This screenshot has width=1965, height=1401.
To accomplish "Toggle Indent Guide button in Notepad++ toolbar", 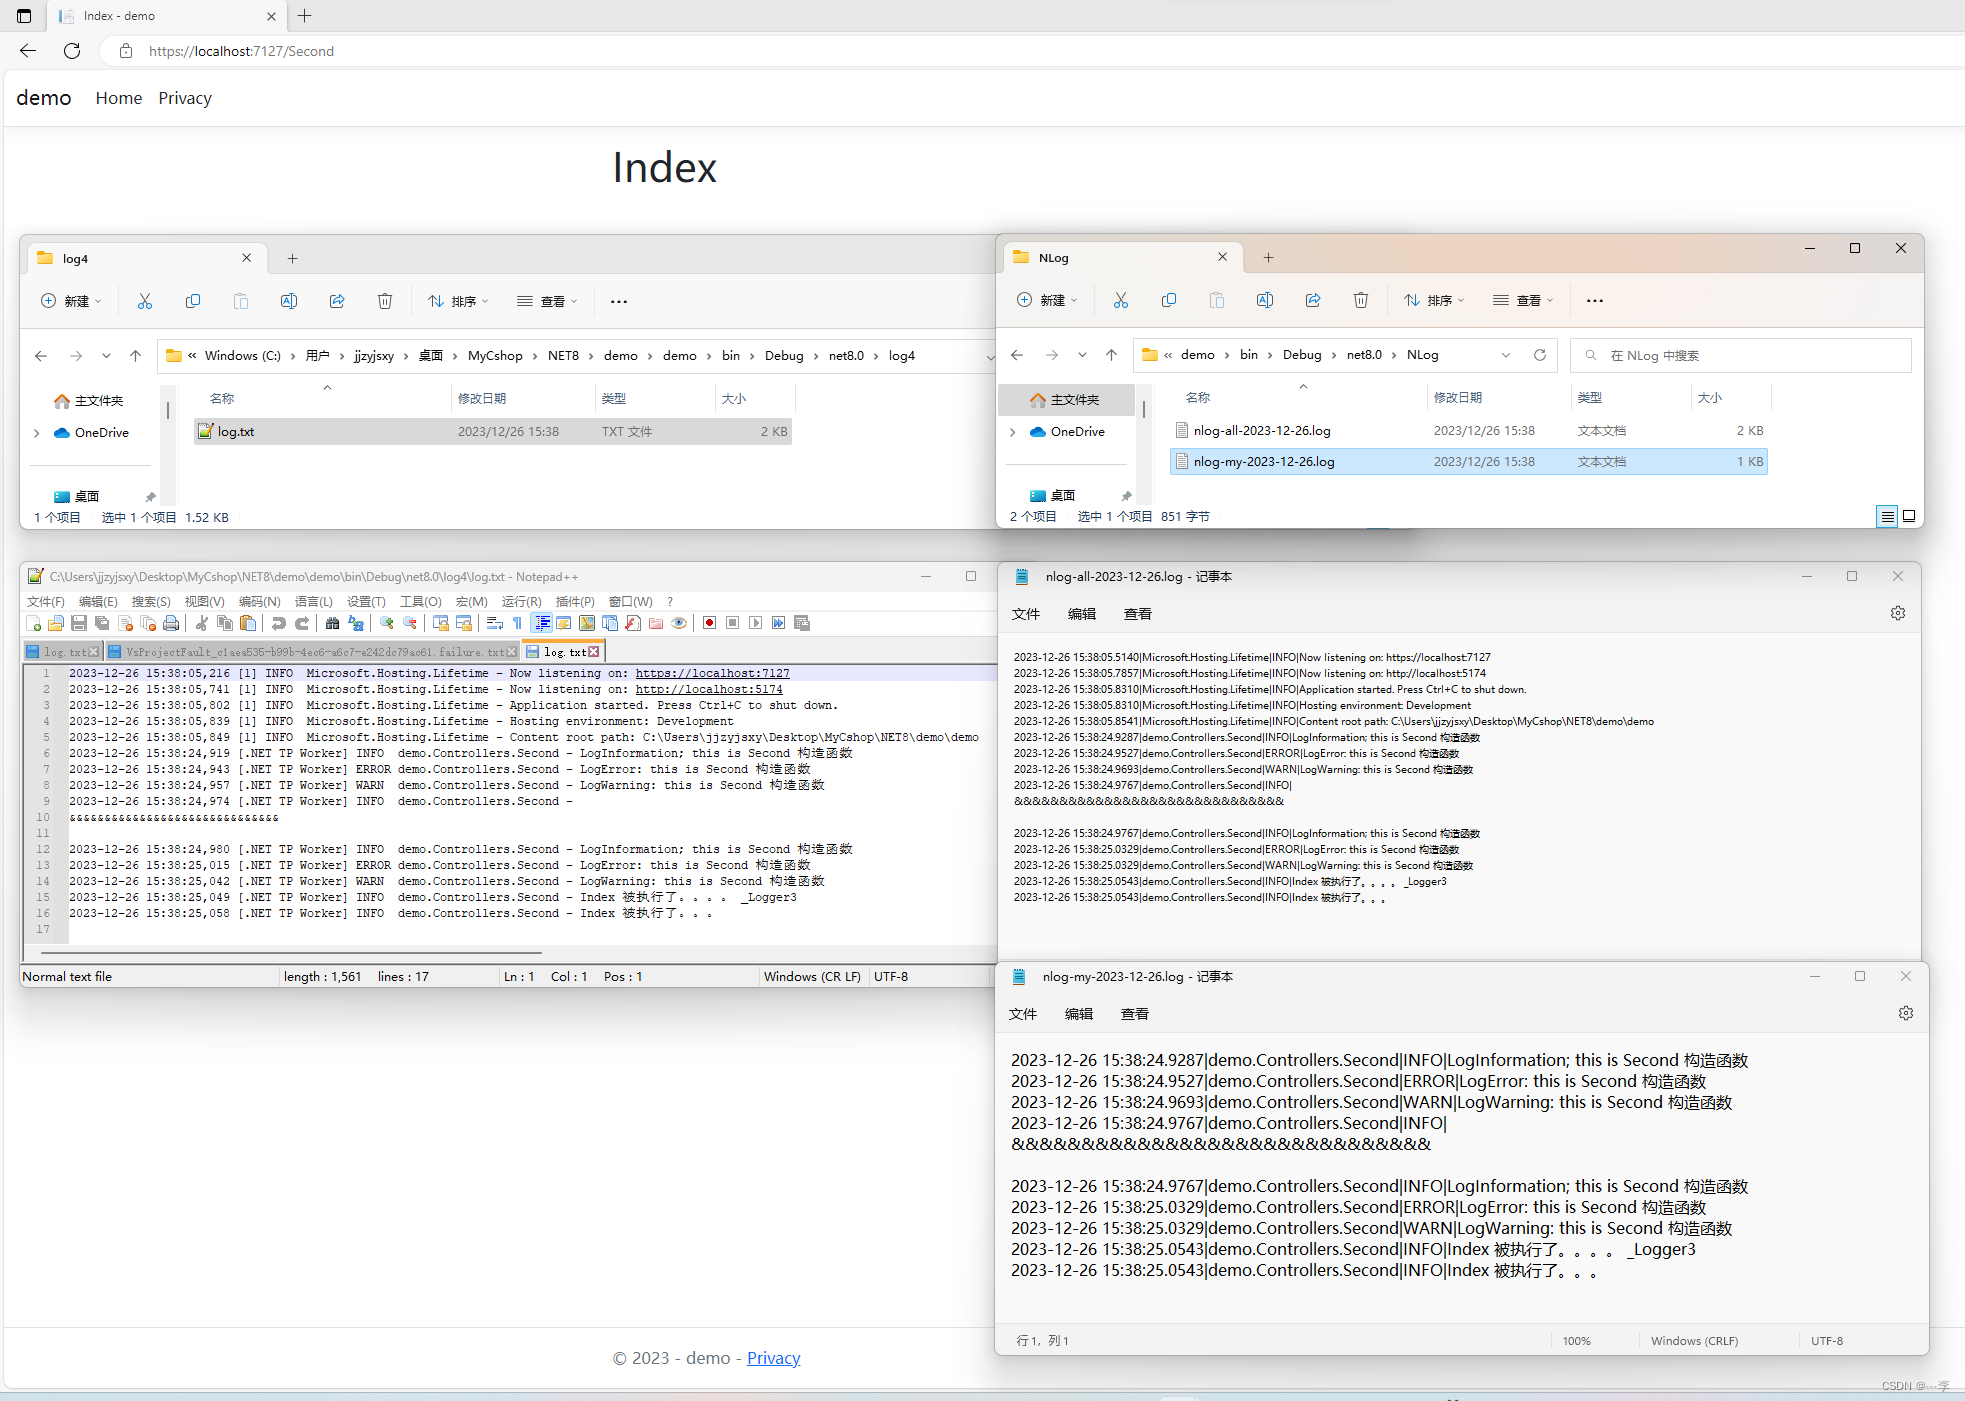I will pyautogui.click(x=541, y=623).
